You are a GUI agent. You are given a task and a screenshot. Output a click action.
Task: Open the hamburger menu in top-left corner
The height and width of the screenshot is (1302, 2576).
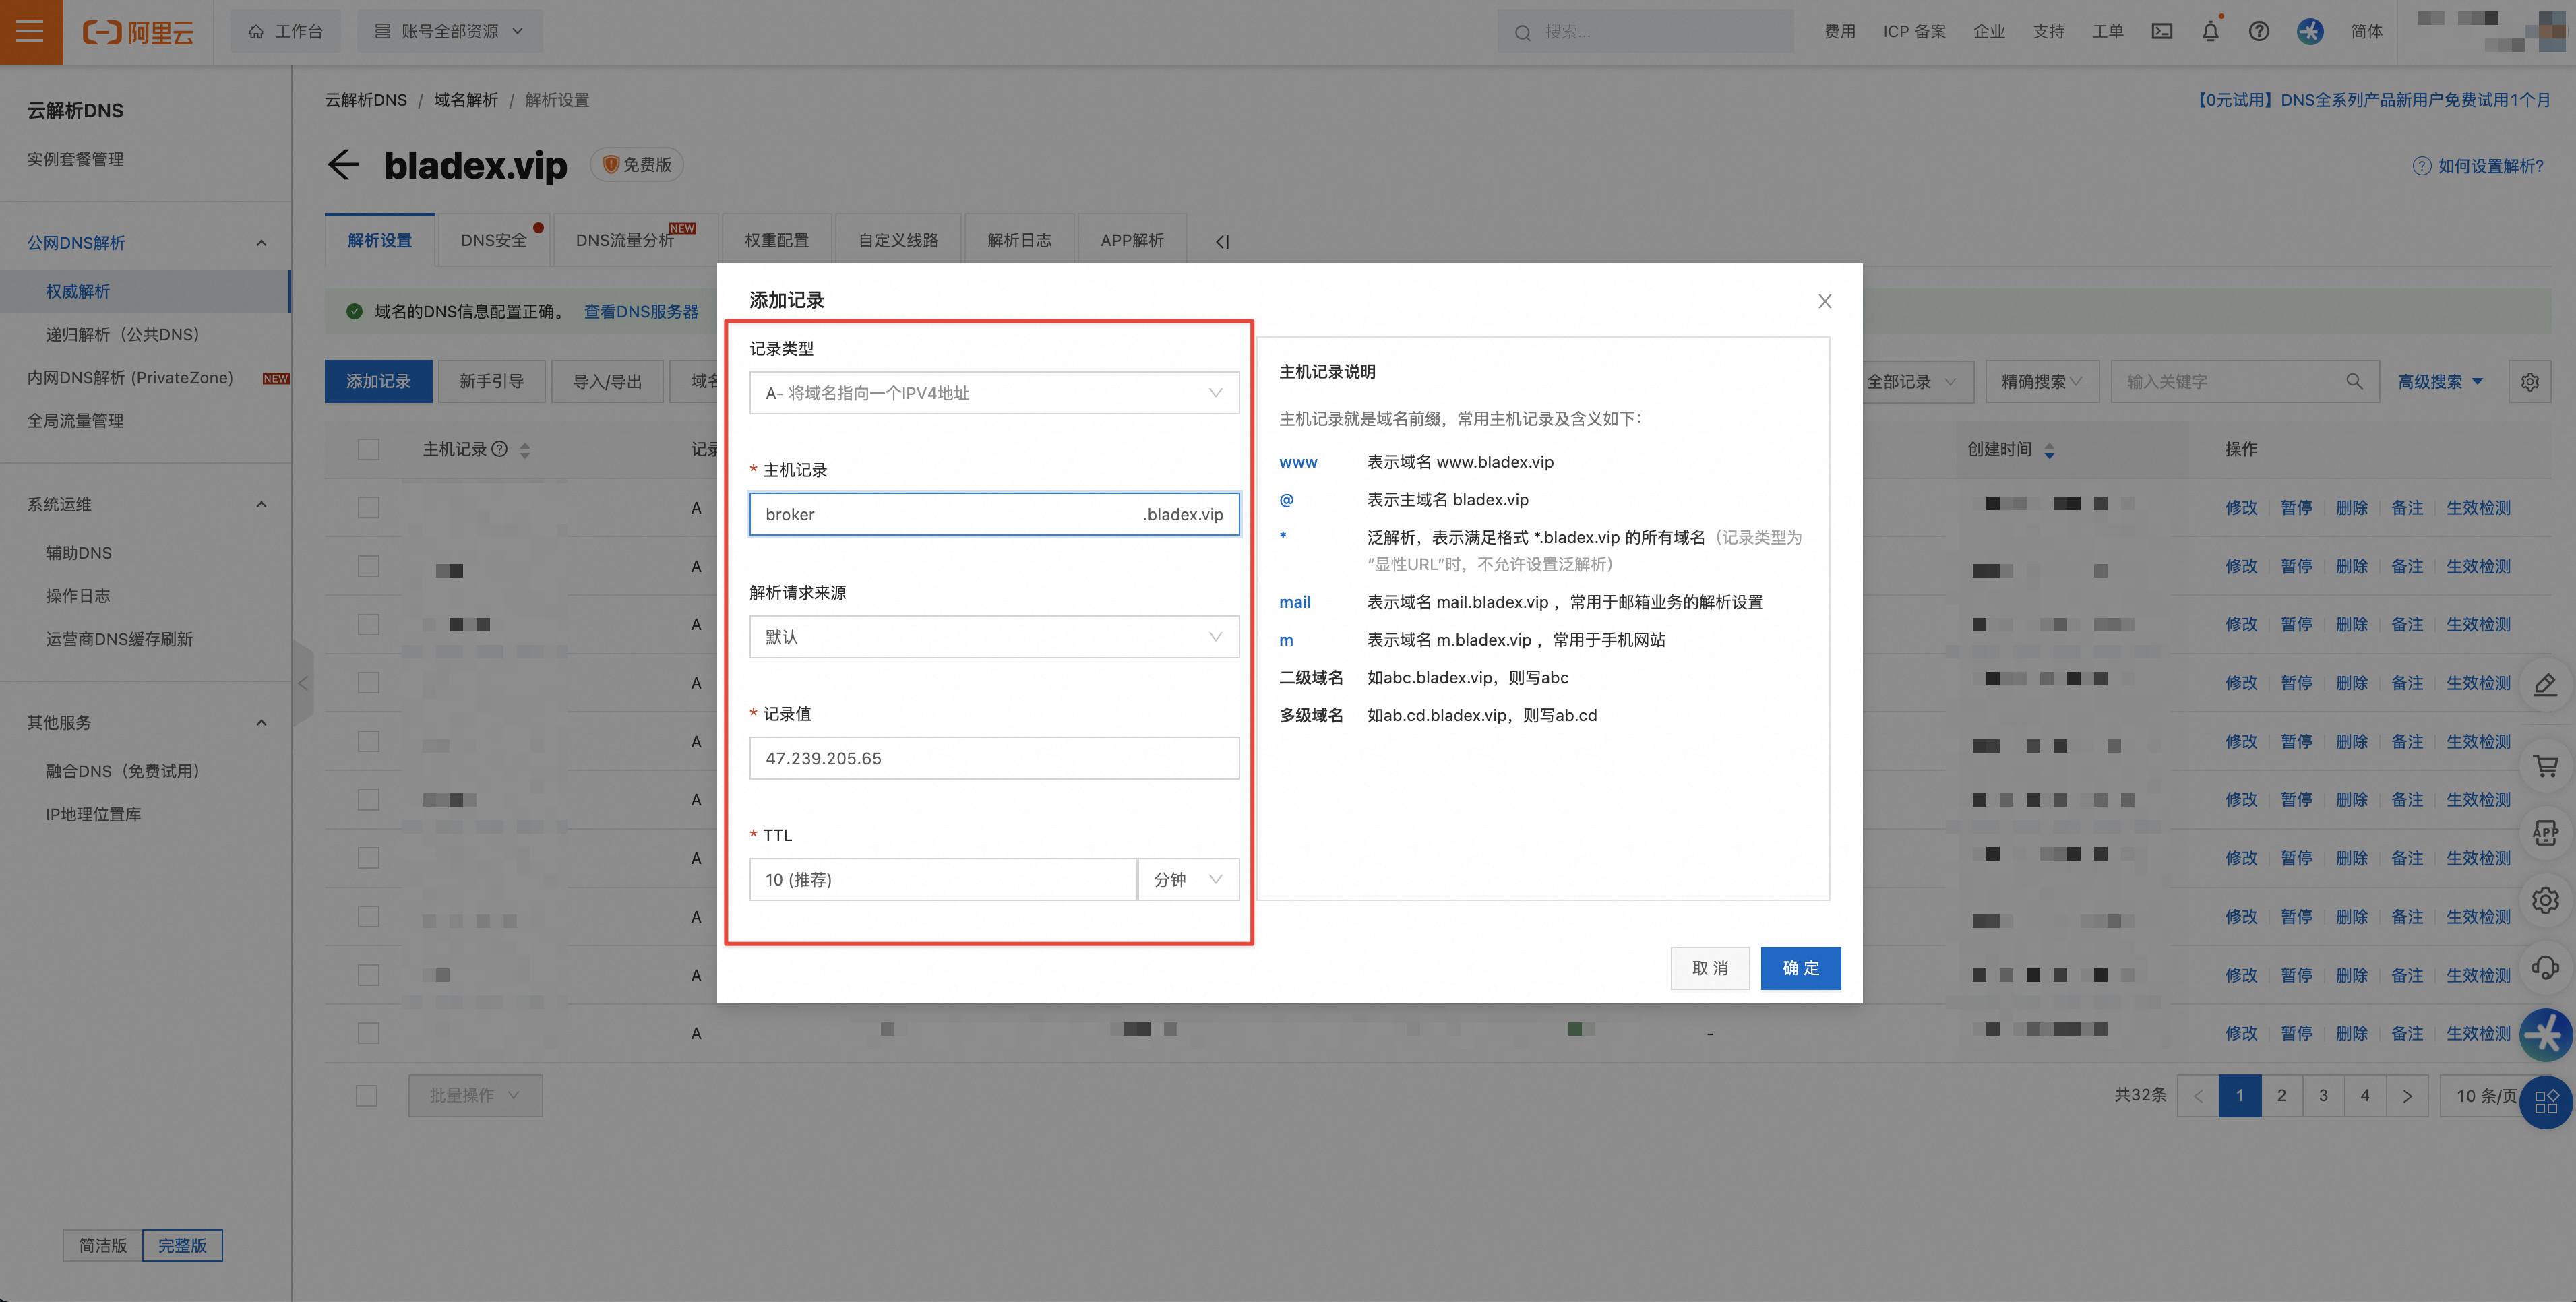(x=30, y=31)
